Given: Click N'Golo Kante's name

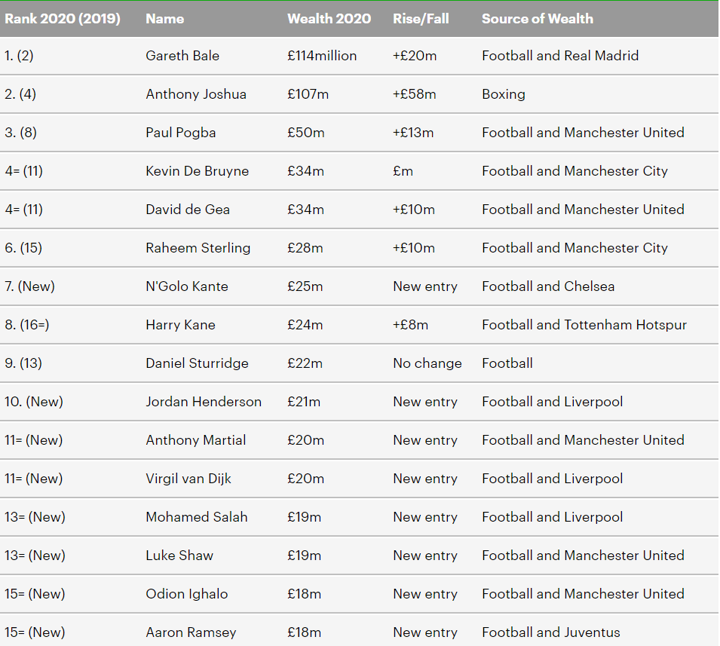Looking at the screenshot, I should click(186, 286).
